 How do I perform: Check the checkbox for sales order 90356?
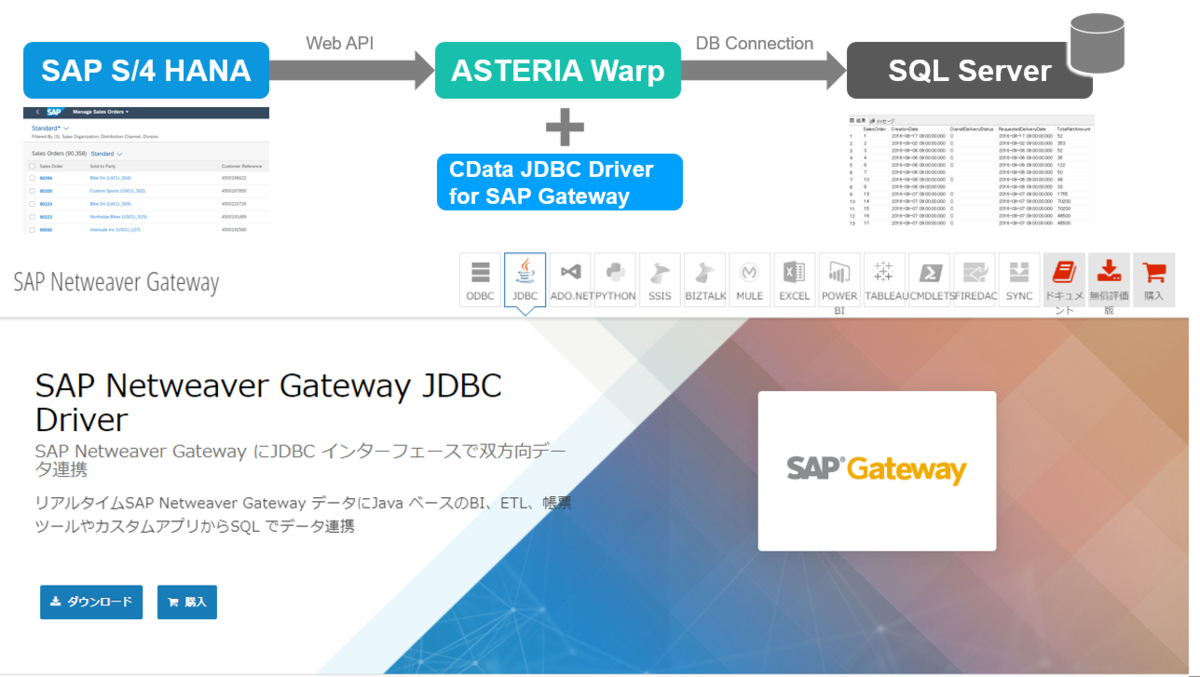[32, 178]
